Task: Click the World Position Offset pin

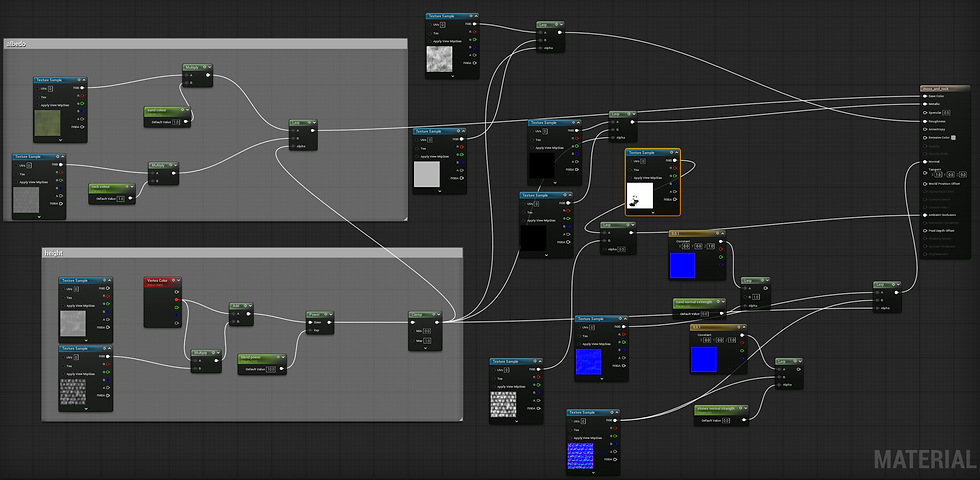Action: 926,184
